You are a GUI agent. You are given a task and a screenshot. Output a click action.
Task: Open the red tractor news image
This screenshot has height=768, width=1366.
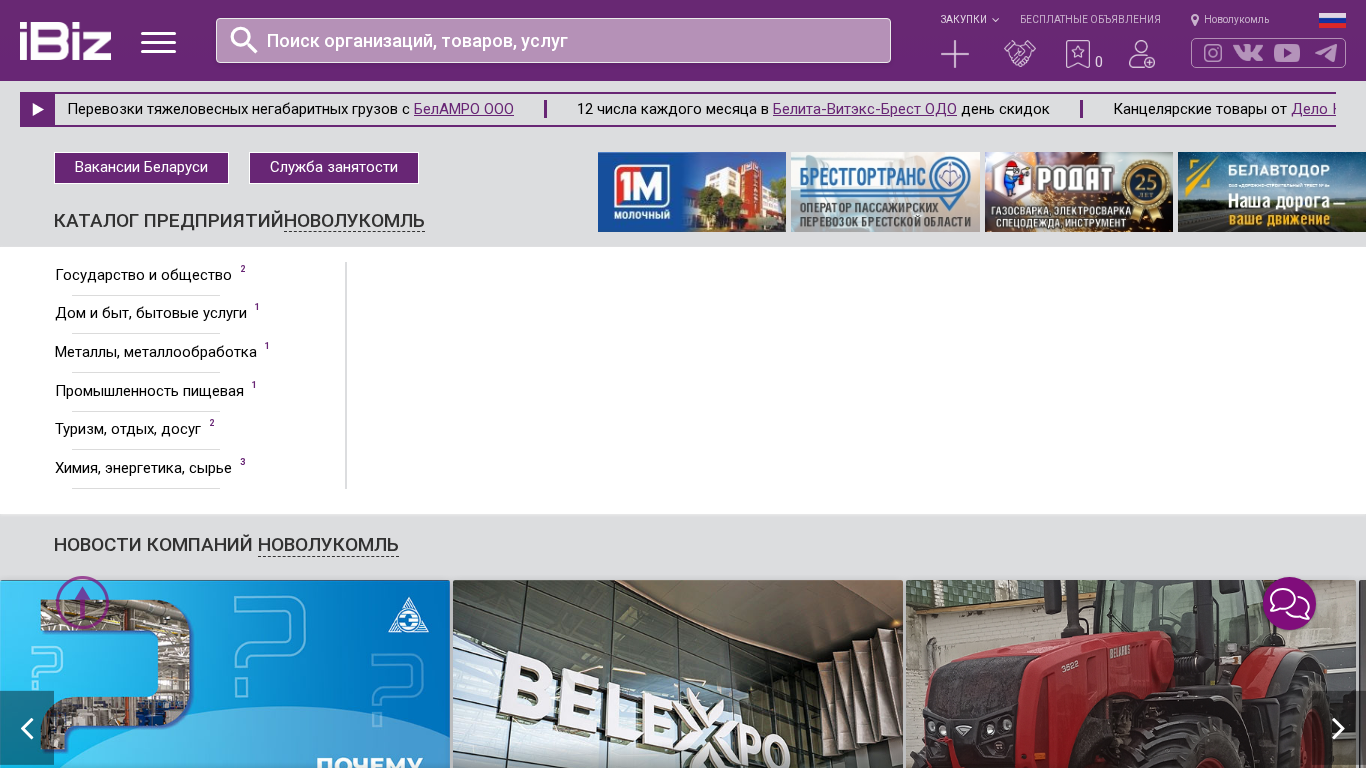[x=1131, y=674]
